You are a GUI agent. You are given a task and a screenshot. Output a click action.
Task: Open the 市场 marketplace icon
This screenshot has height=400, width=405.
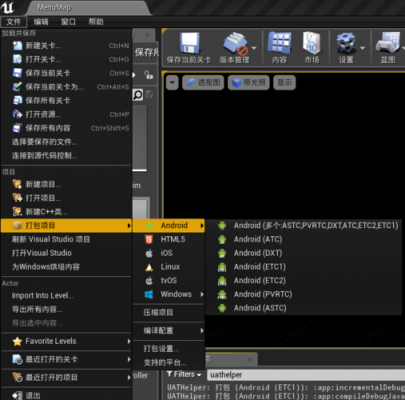coord(312,43)
